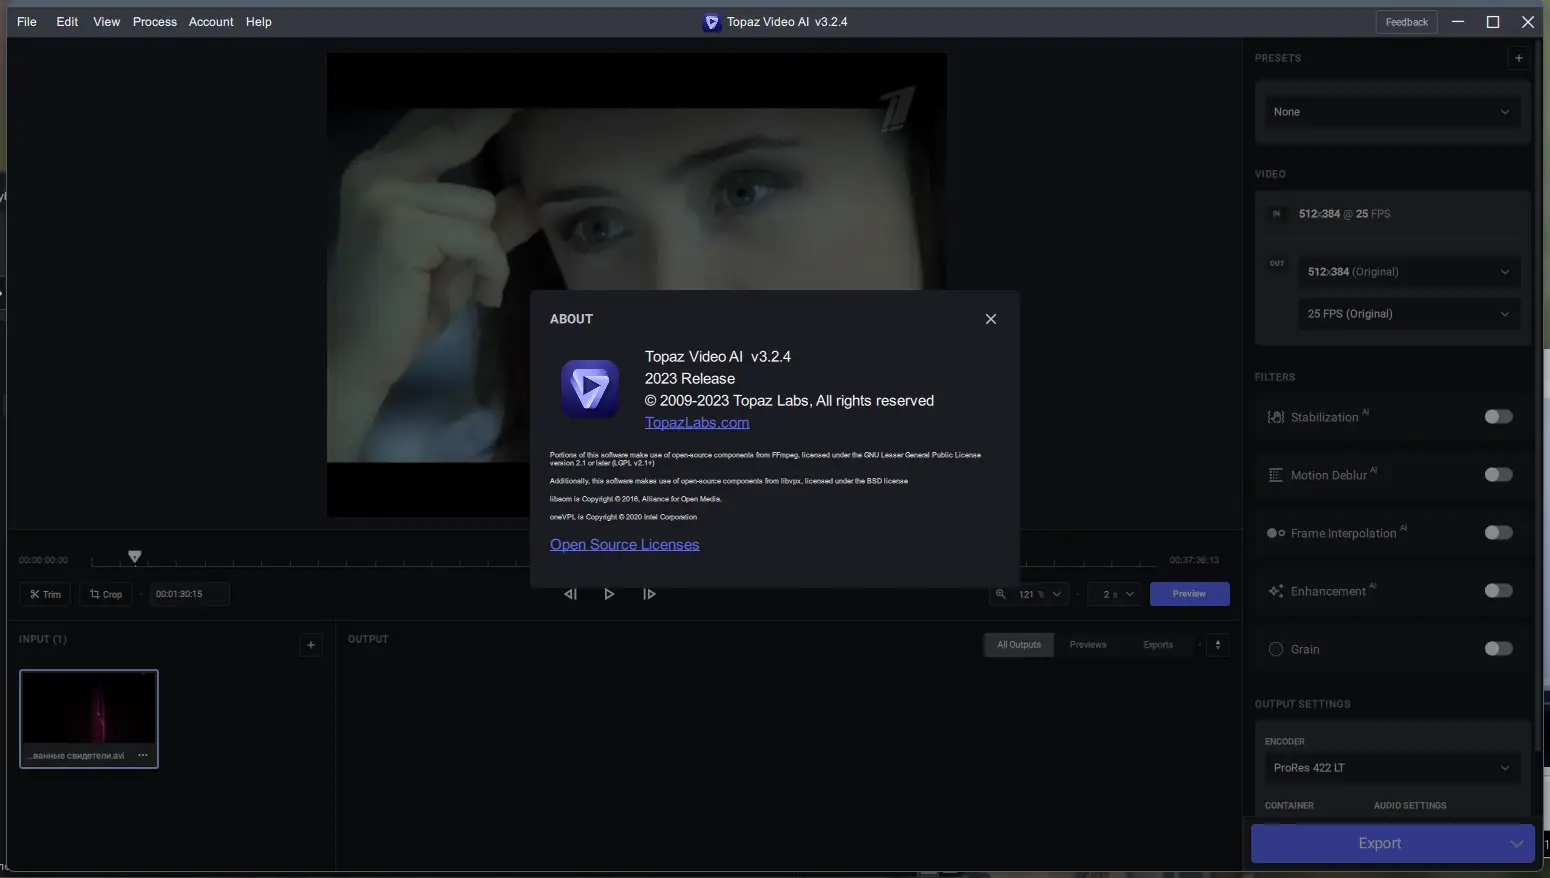Toggle the Grain filter on

(x=1498, y=649)
